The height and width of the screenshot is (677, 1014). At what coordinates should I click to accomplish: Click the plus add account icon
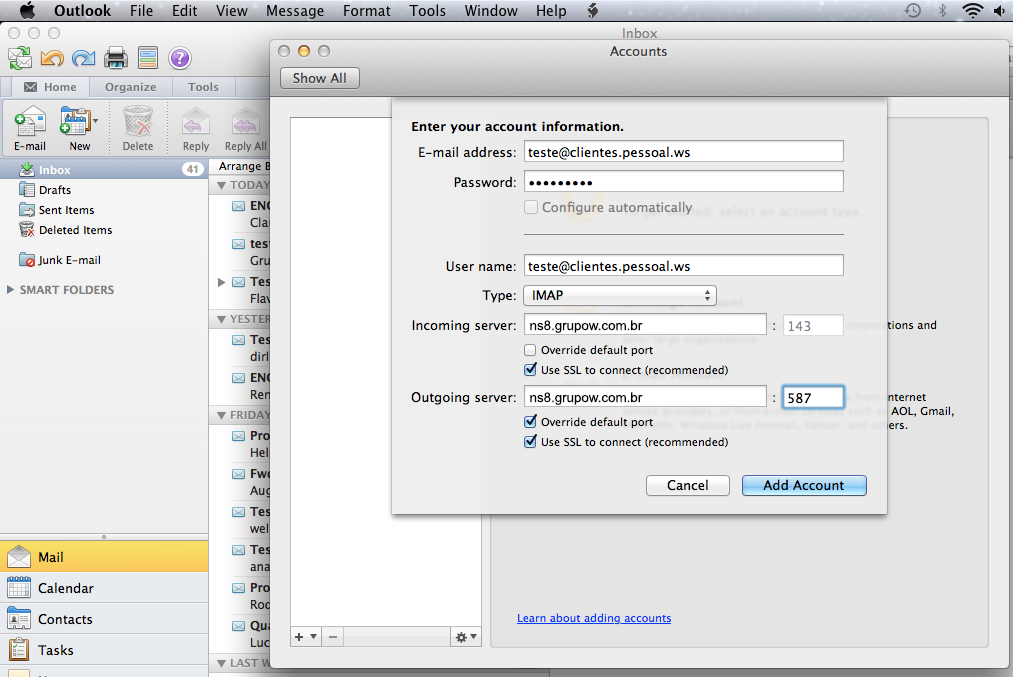pyautogui.click(x=299, y=637)
